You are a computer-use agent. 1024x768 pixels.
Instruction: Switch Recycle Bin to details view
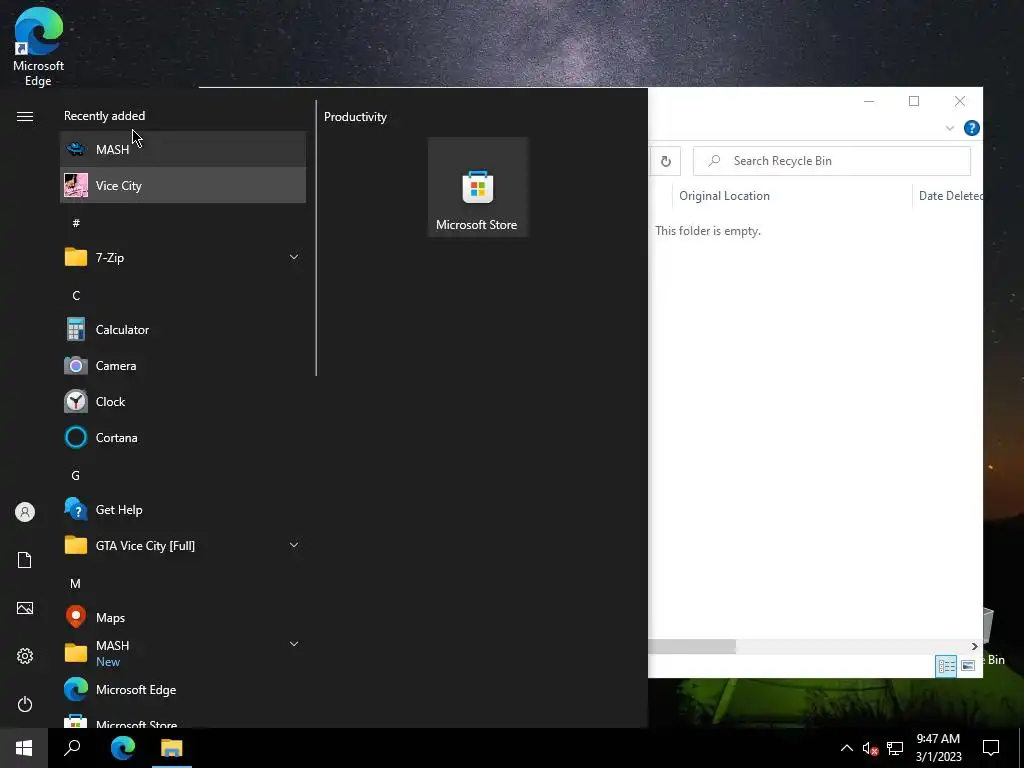click(x=946, y=666)
